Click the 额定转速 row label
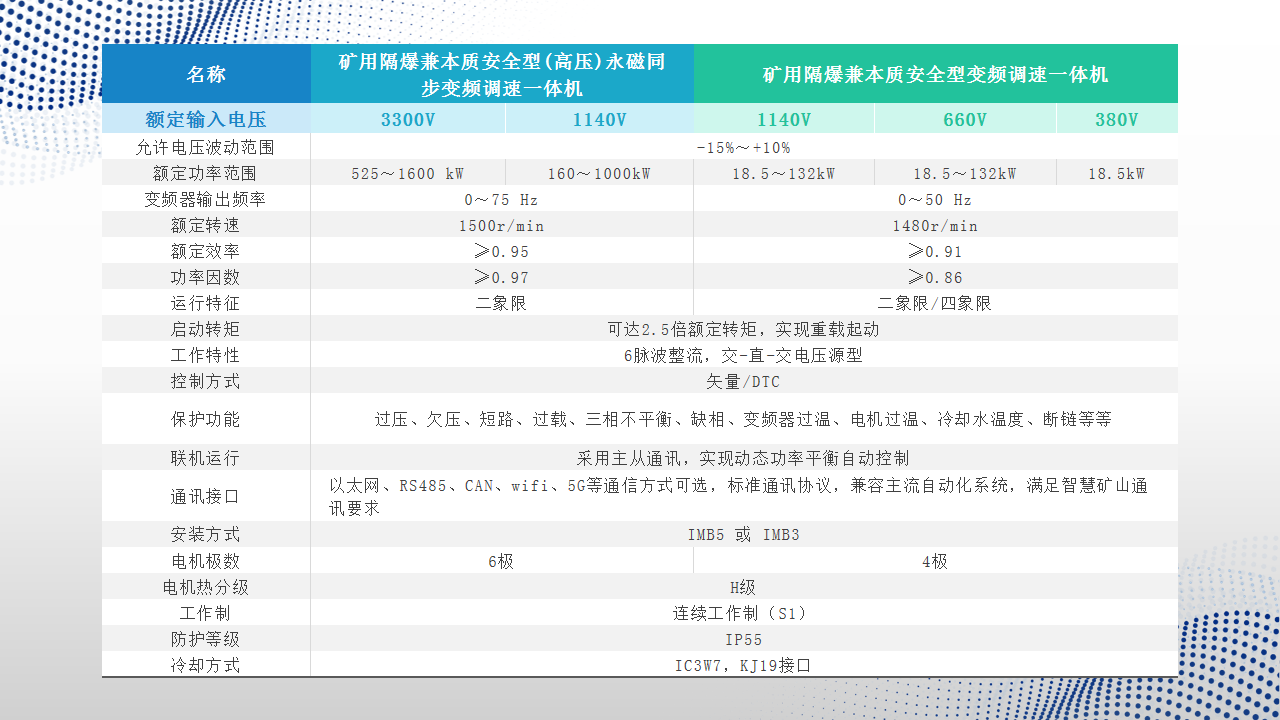The height and width of the screenshot is (720, 1280). 205,225
